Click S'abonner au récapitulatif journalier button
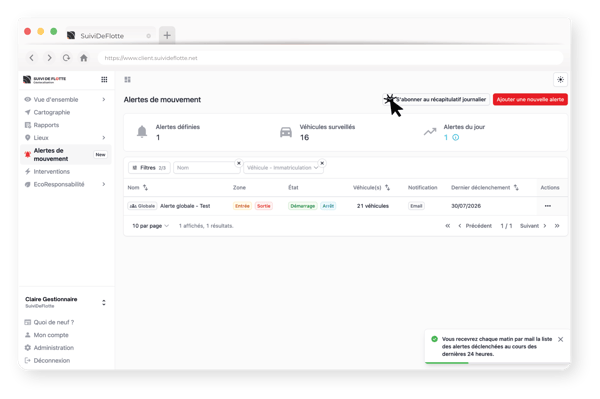Viewport: 600px width, 399px height. pos(436,99)
